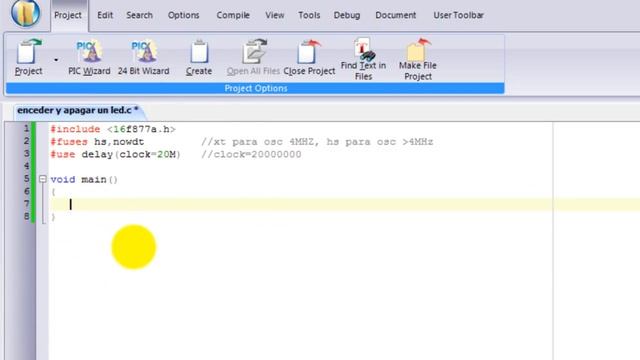Open the Document ribbon tab
This screenshot has height=360, width=640.
coord(396,16)
